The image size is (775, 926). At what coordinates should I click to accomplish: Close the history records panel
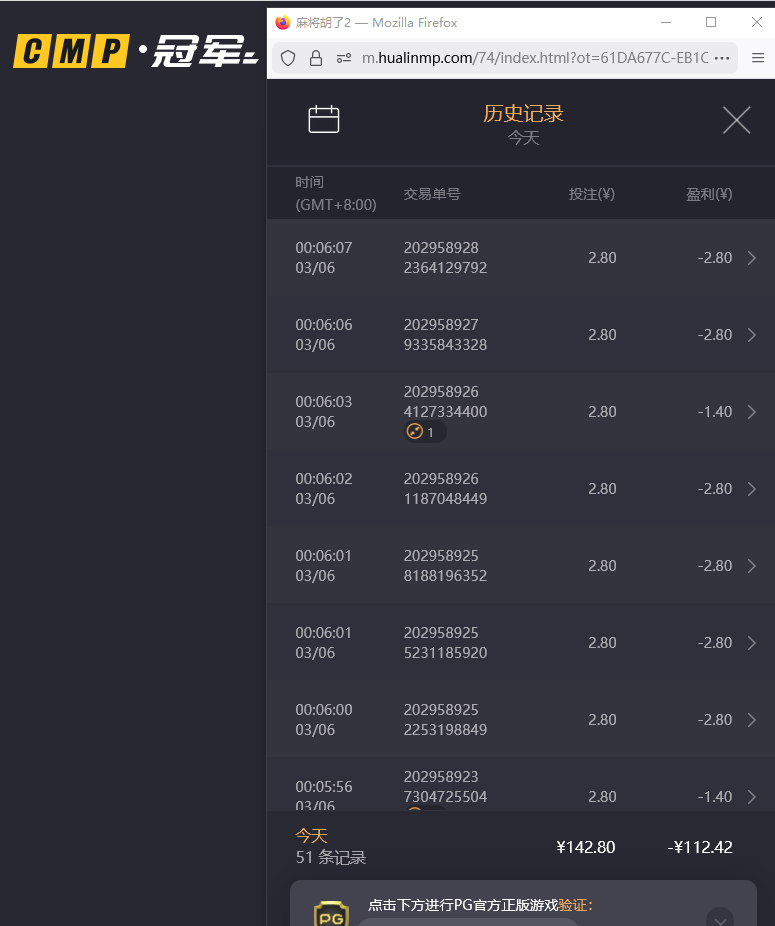tap(736, 121)
